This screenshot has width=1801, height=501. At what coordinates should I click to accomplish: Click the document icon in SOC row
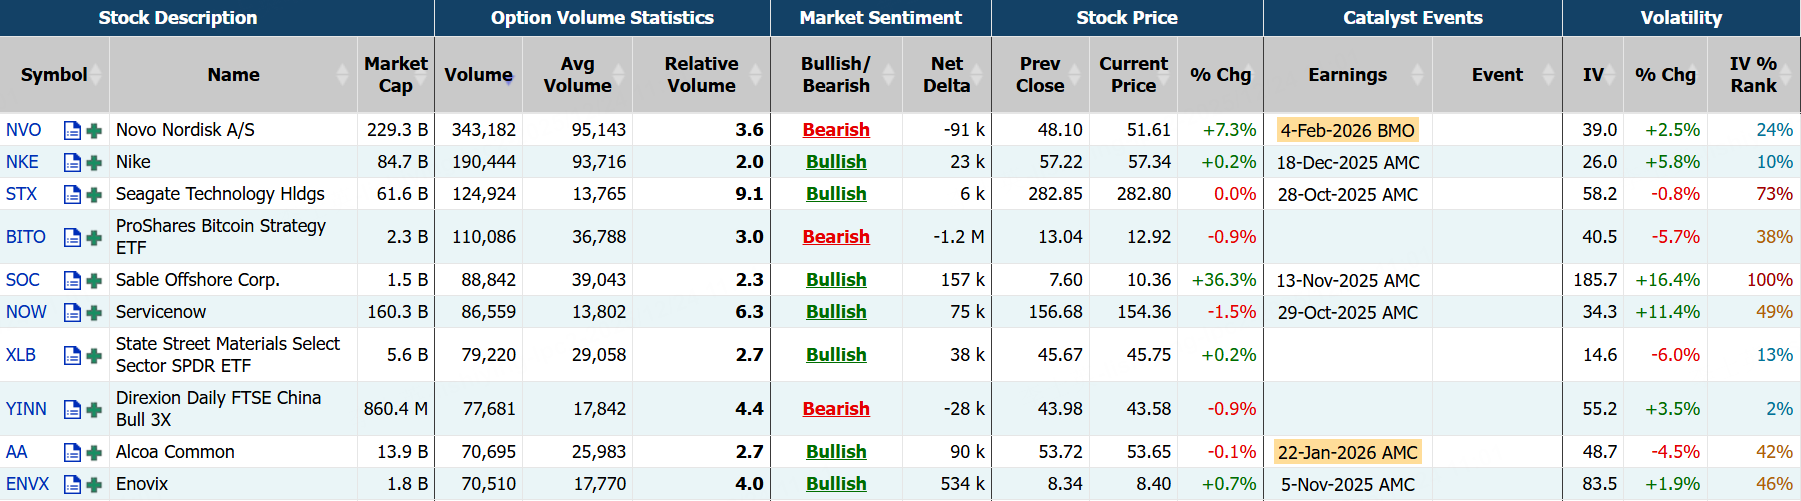[x=72, y=280]
